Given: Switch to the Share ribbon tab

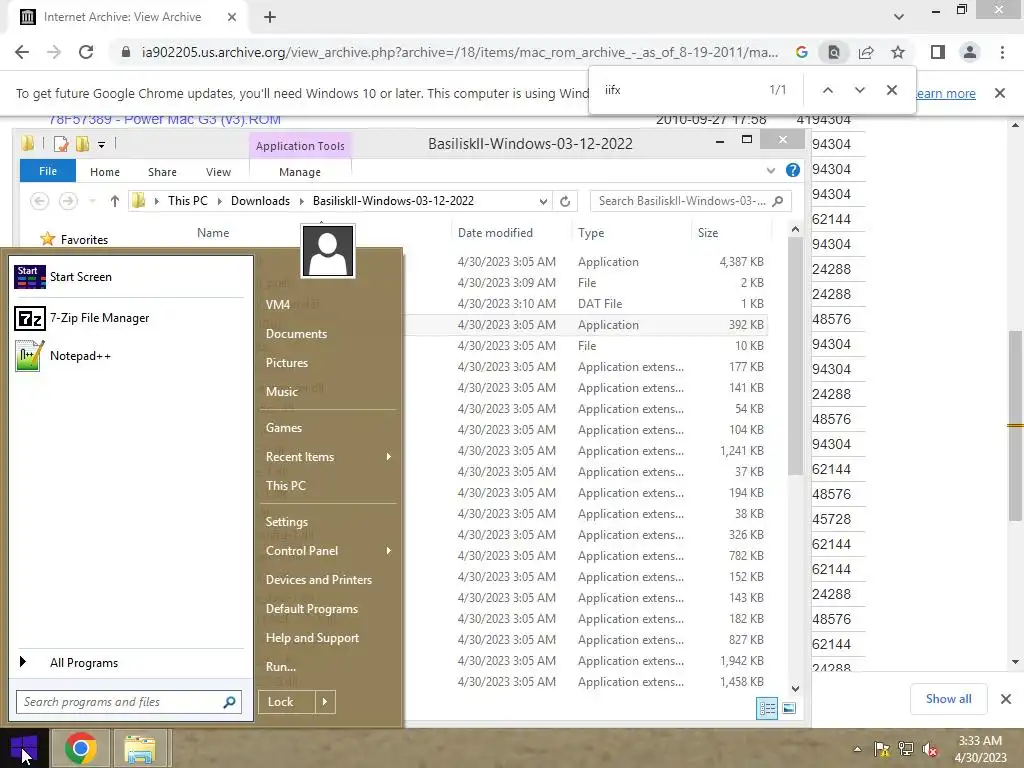Looking at the screenshot, I should pos(162,172).
